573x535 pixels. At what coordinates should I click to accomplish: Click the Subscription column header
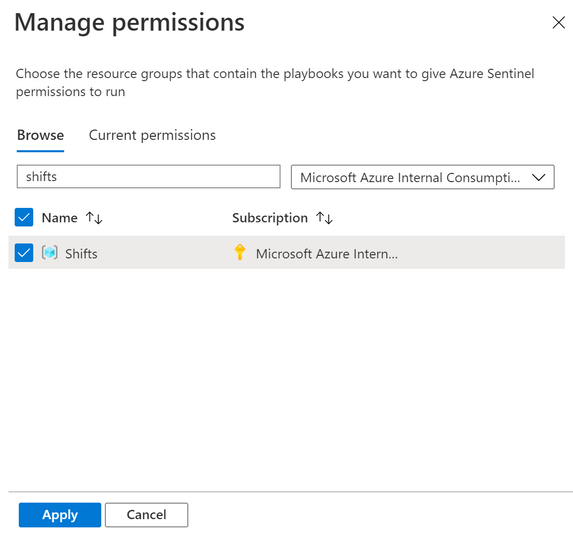pos(270,218)
